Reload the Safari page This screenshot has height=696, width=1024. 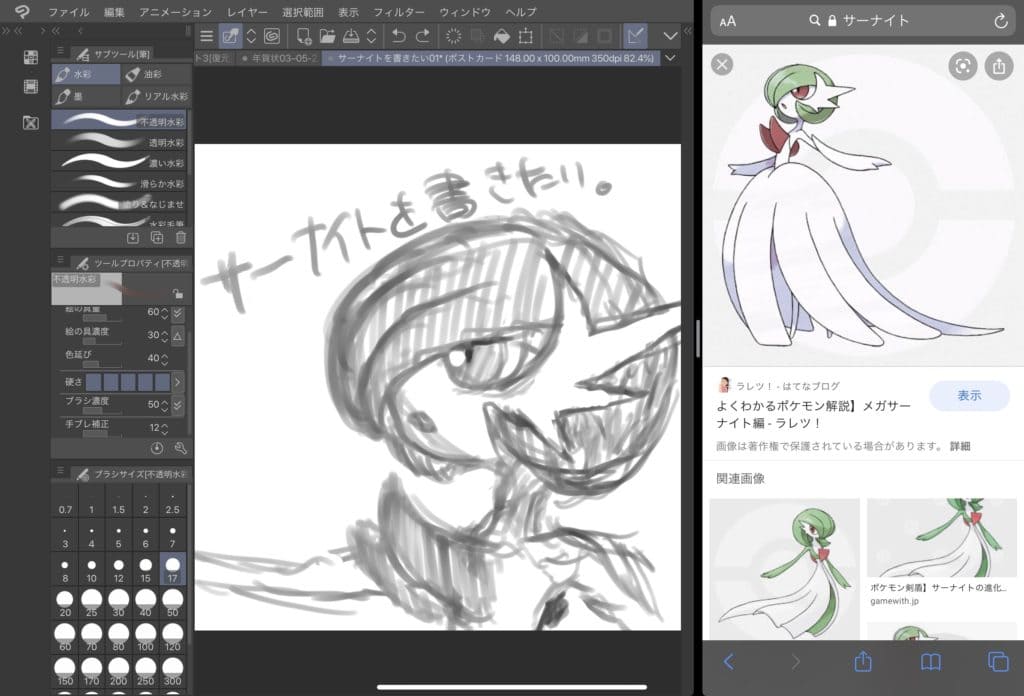click(x=1000, y=22)
